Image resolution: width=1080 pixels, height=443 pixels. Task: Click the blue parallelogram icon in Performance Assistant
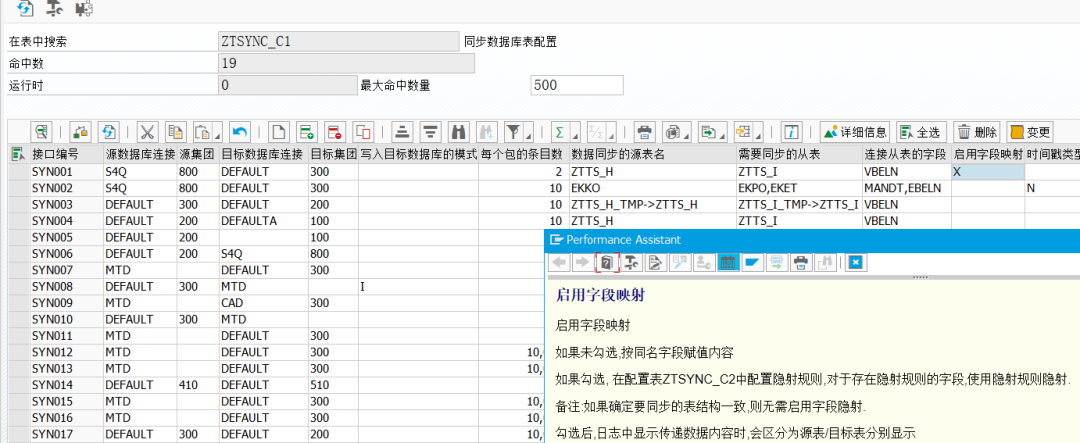point(752,262)
